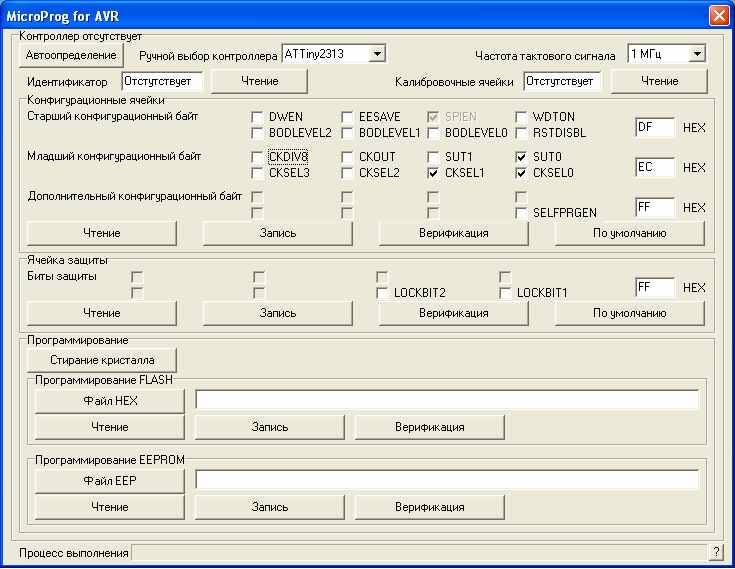735x569 pixels.
Task: Close the MicroProg for AVR window
Action: click(x=719, y=16)
